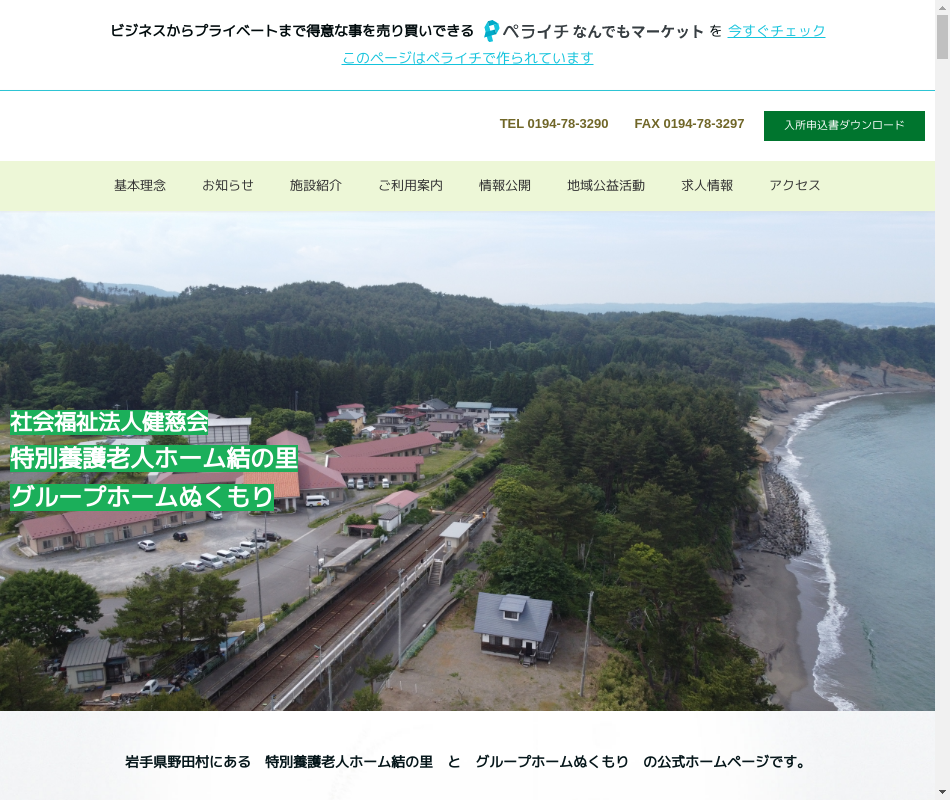Click the 特別養護老人ホーム結の里 heading on the photo

click(x=154, y=459)
